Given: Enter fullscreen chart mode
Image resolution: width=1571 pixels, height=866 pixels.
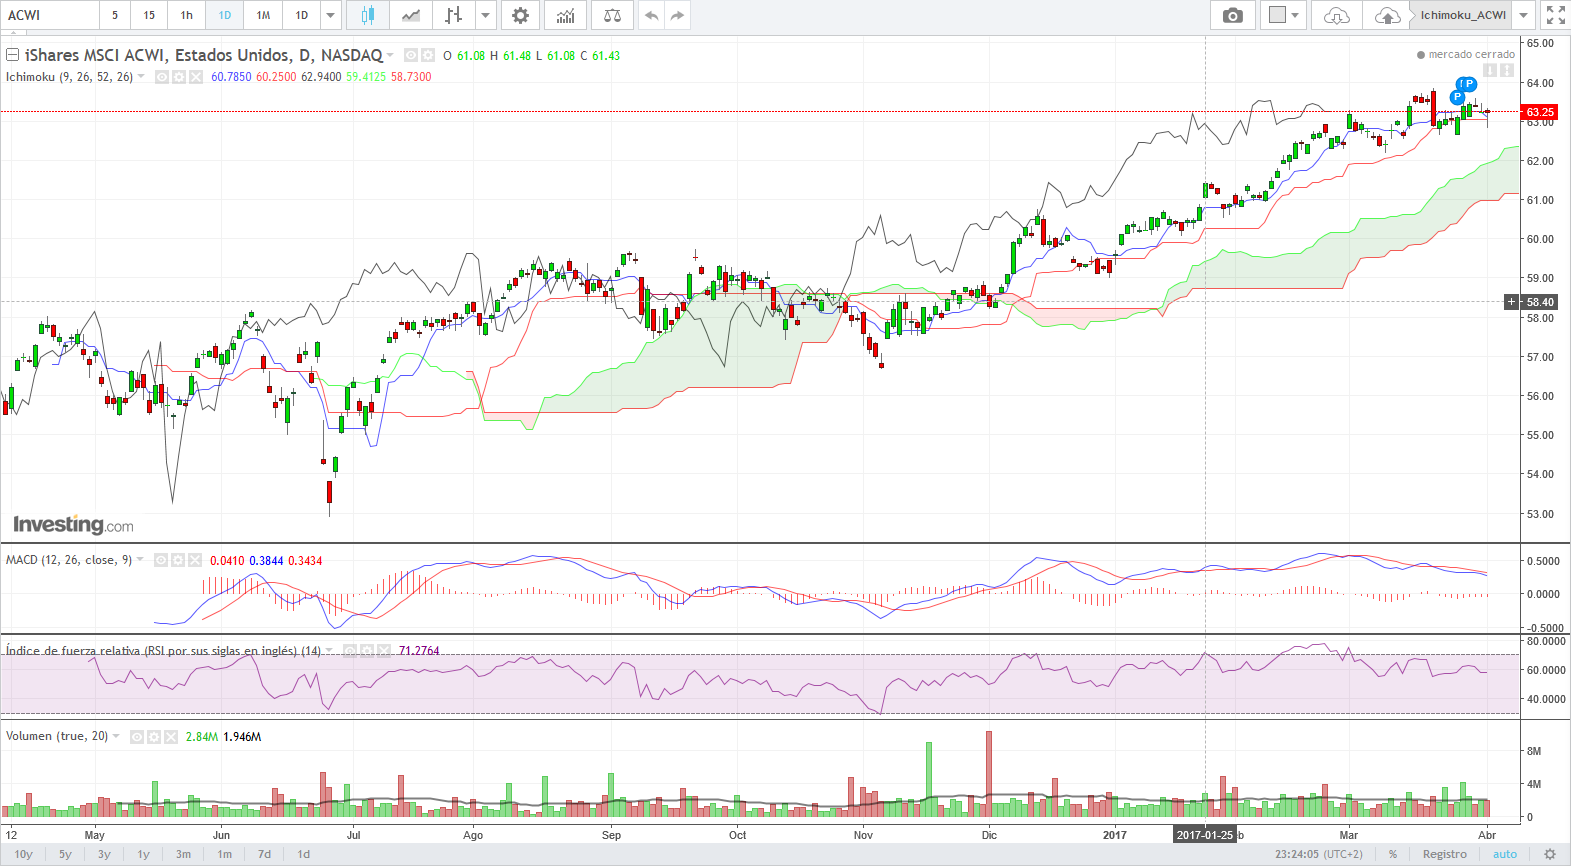Looking at the screenshot, I should coord(1555,15).
